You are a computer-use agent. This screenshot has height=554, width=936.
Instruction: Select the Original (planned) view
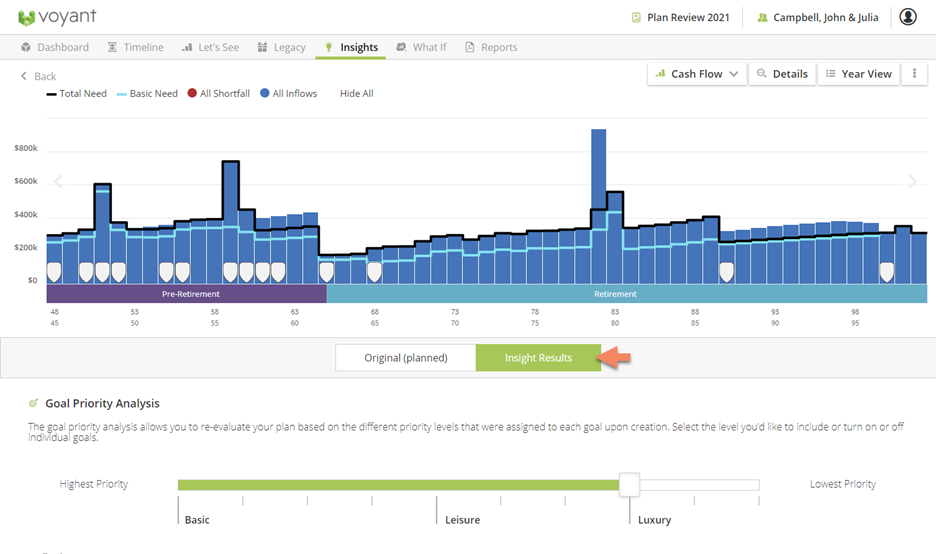click(x=405, y=358)
